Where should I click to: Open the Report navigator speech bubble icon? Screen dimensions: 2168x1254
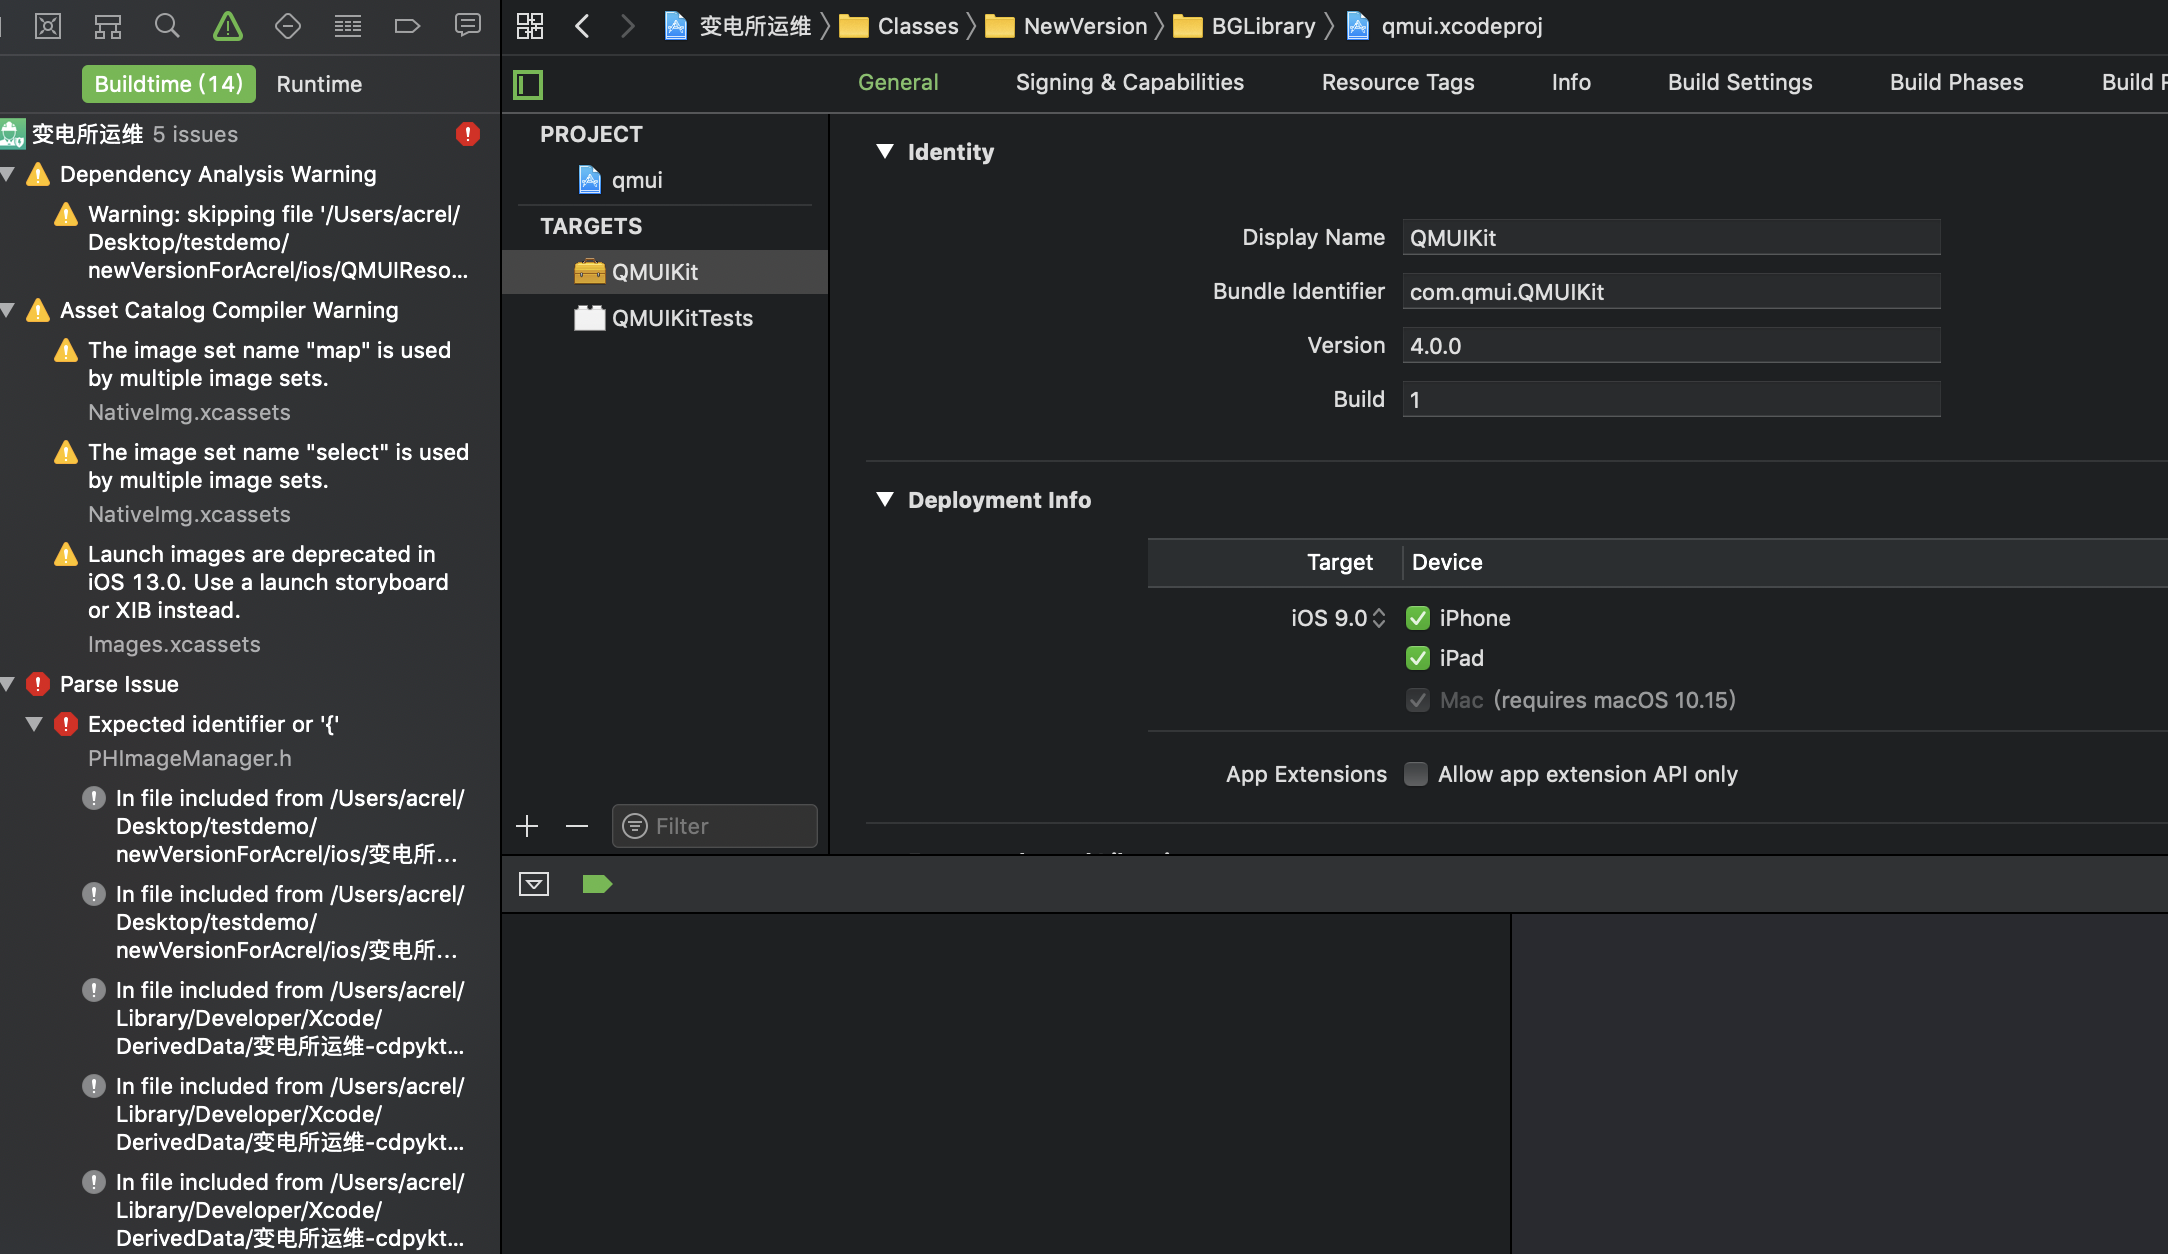pyautogui.click(x=467, y=26)
